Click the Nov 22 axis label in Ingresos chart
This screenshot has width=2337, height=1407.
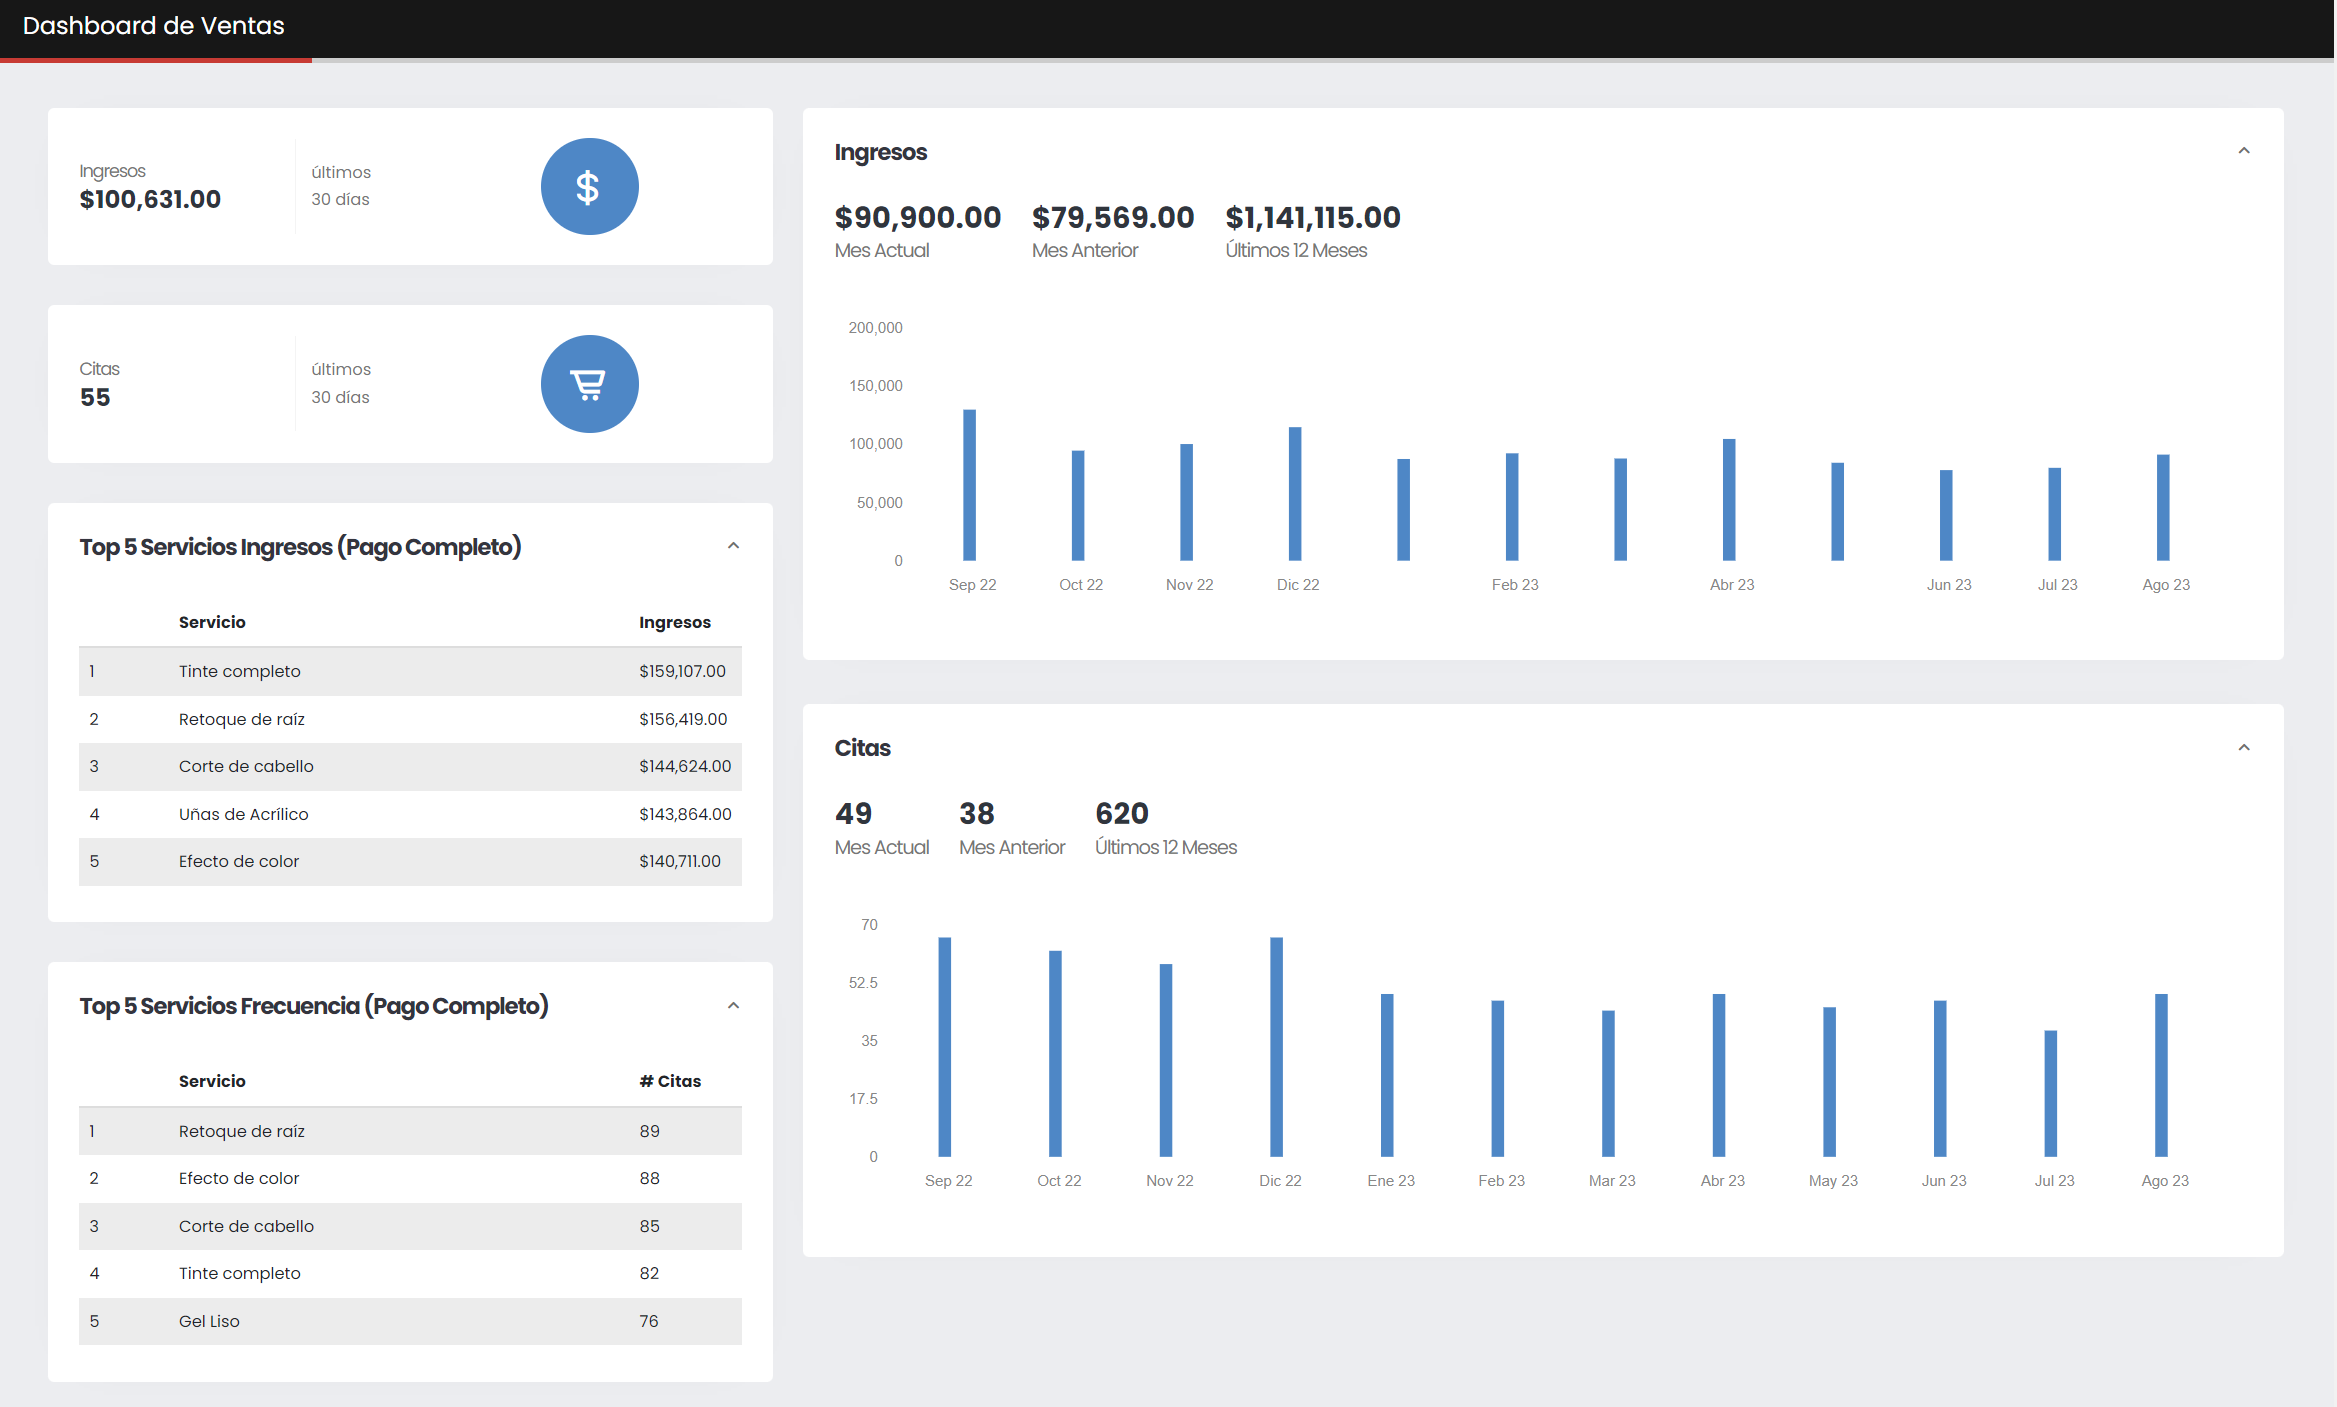point(1190,585)
